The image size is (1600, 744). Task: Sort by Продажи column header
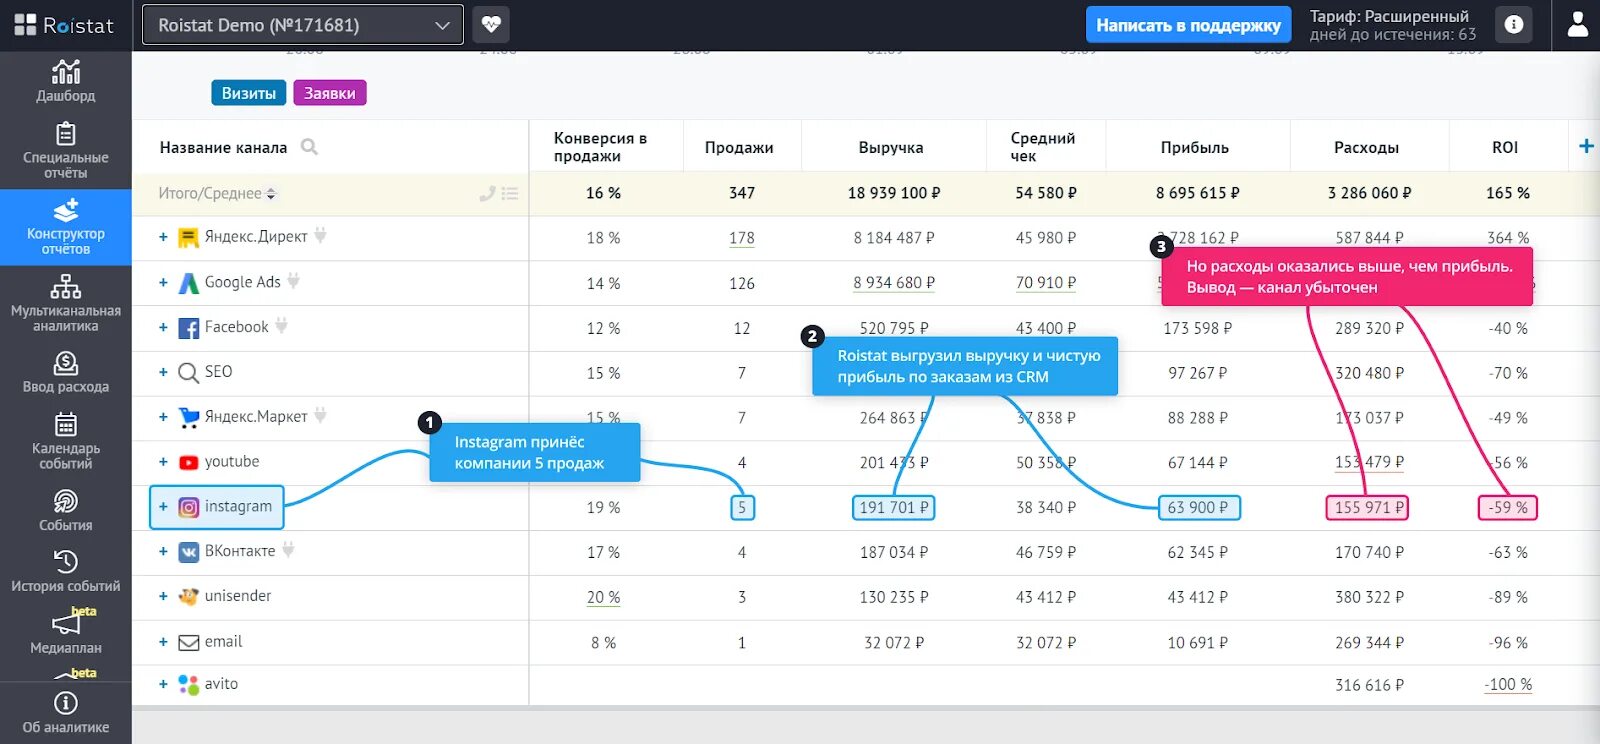pos(739,147)
